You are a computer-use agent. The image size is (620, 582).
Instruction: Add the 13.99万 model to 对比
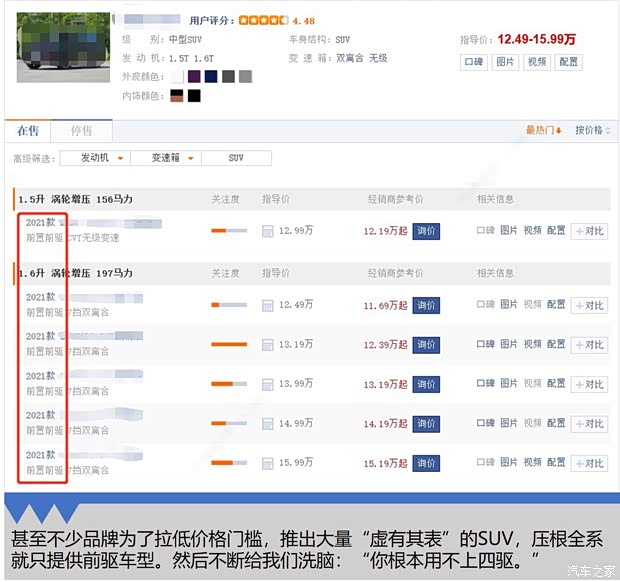pos(589,385)
